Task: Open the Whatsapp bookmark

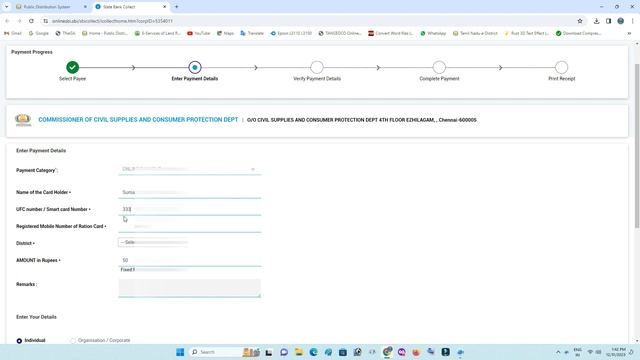Action: (x=433, y=33)
